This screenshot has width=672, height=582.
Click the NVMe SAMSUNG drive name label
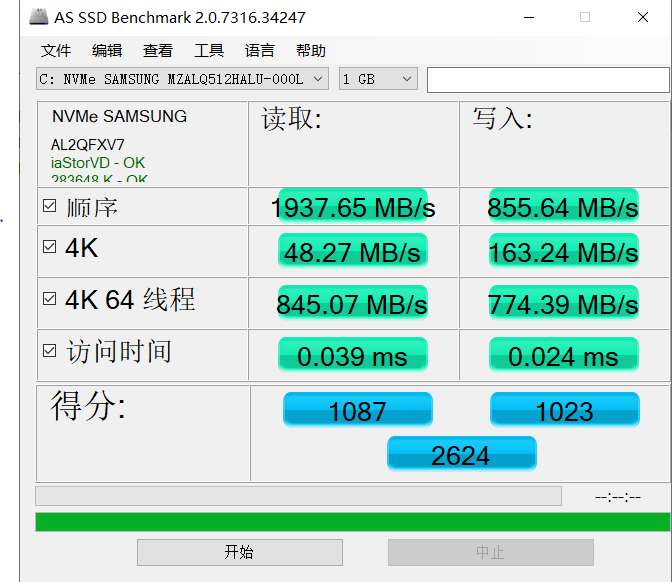point(120,117)
